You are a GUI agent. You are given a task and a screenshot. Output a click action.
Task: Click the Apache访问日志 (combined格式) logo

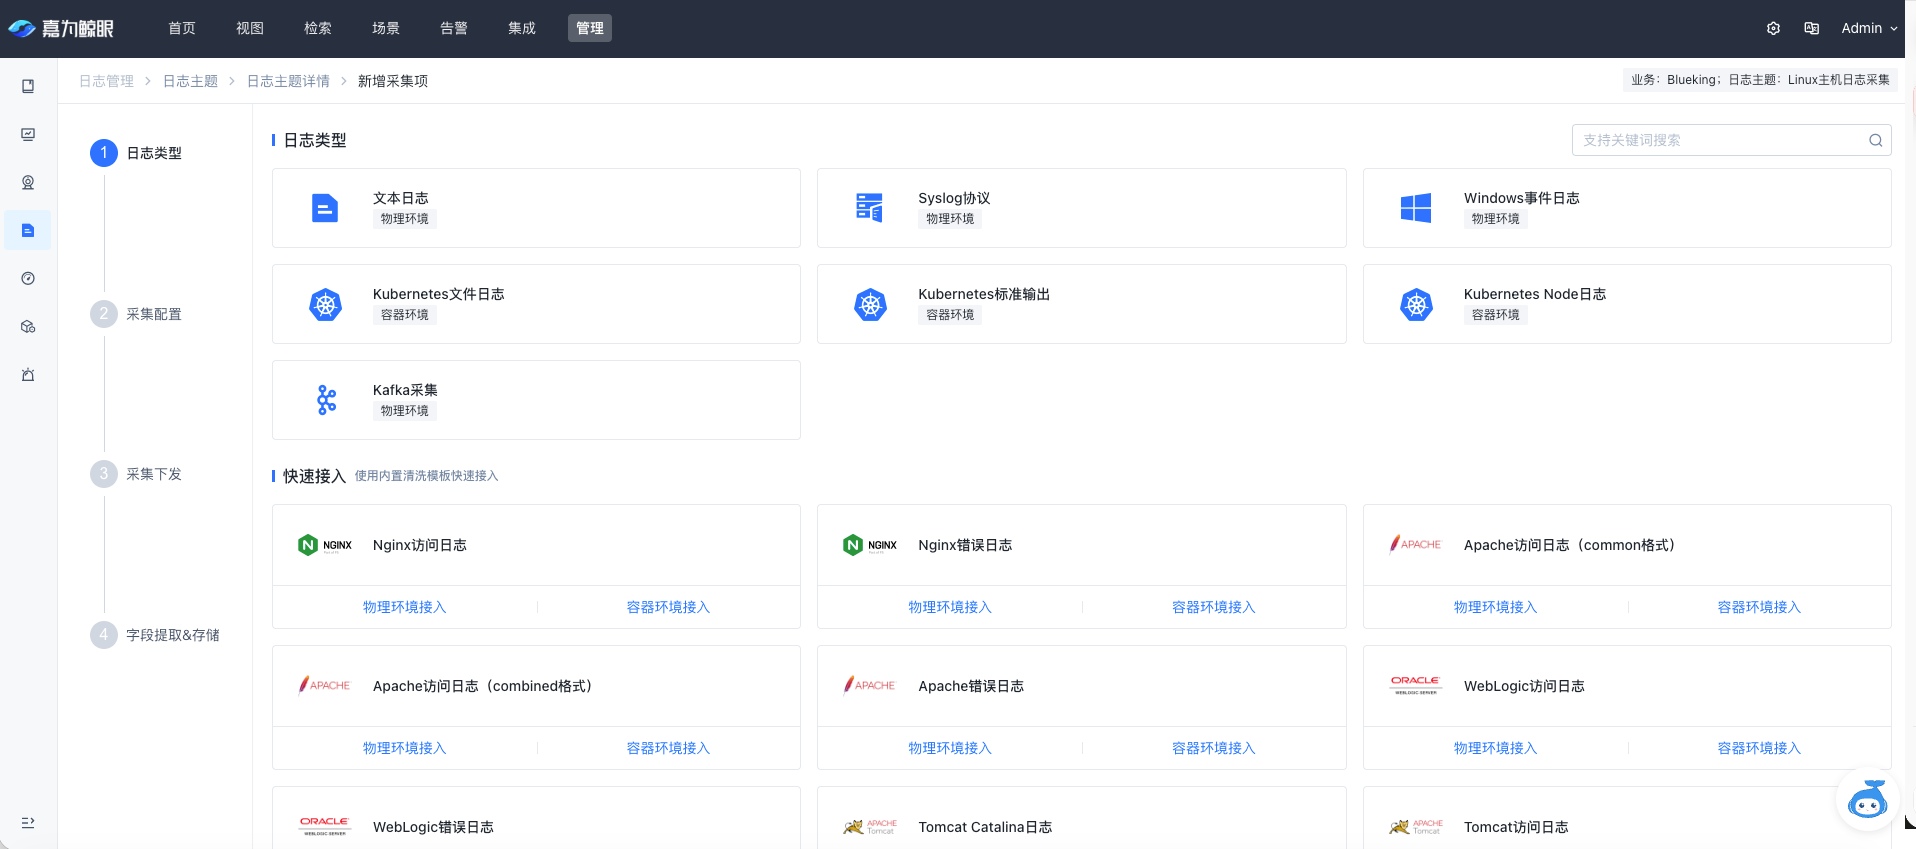pyautogui.click(x=324, y=685)
